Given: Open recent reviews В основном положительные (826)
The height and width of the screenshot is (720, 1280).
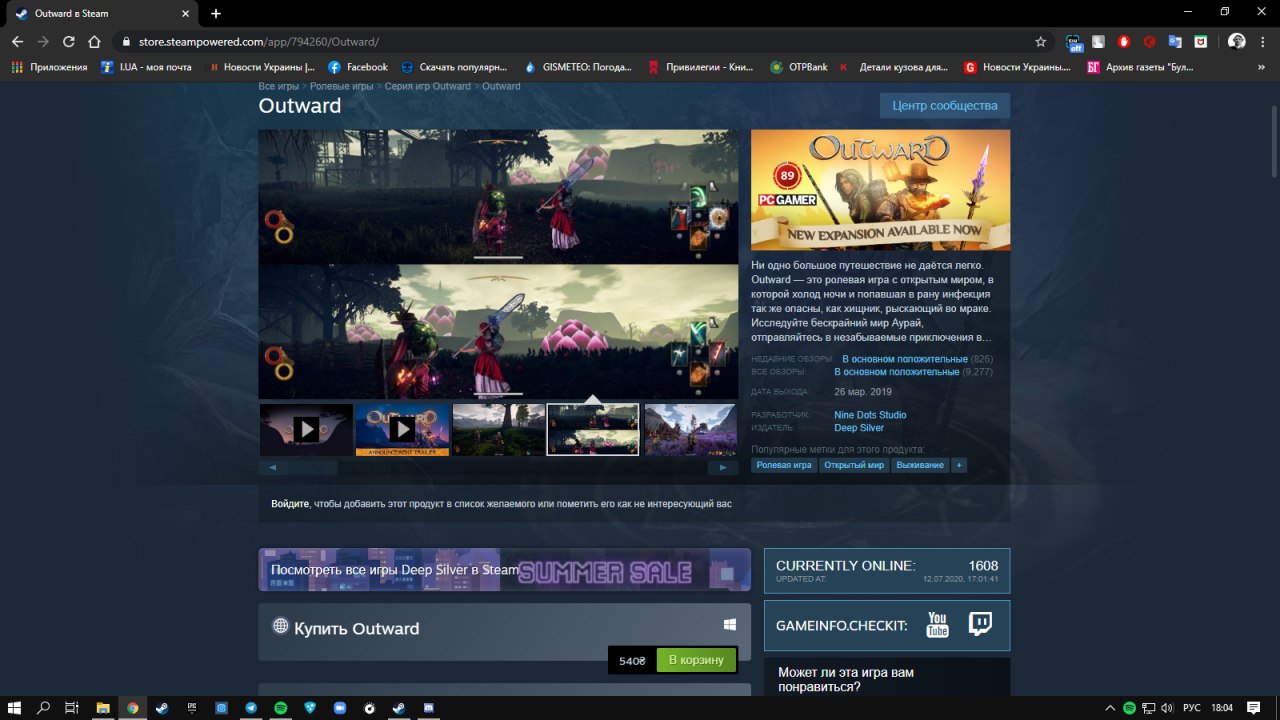Looking at the screenshot, I should pos(905,359).
